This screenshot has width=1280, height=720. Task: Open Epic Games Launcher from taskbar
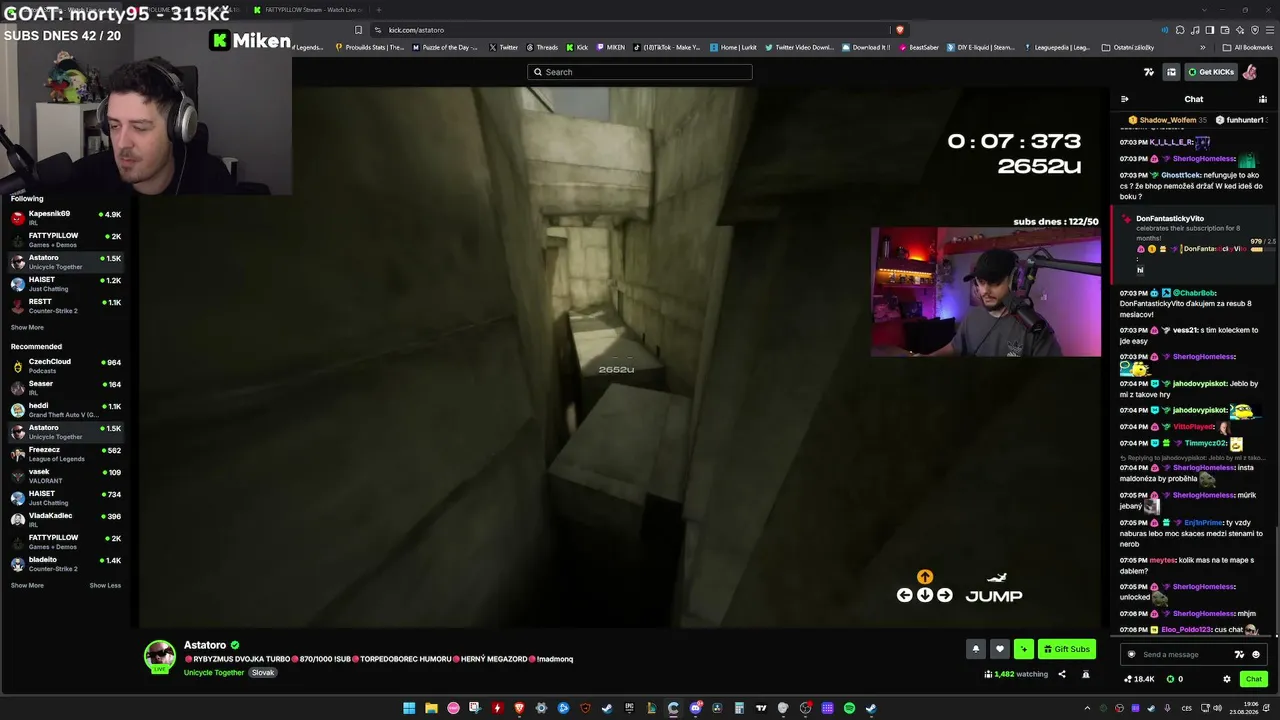(629, 708)
